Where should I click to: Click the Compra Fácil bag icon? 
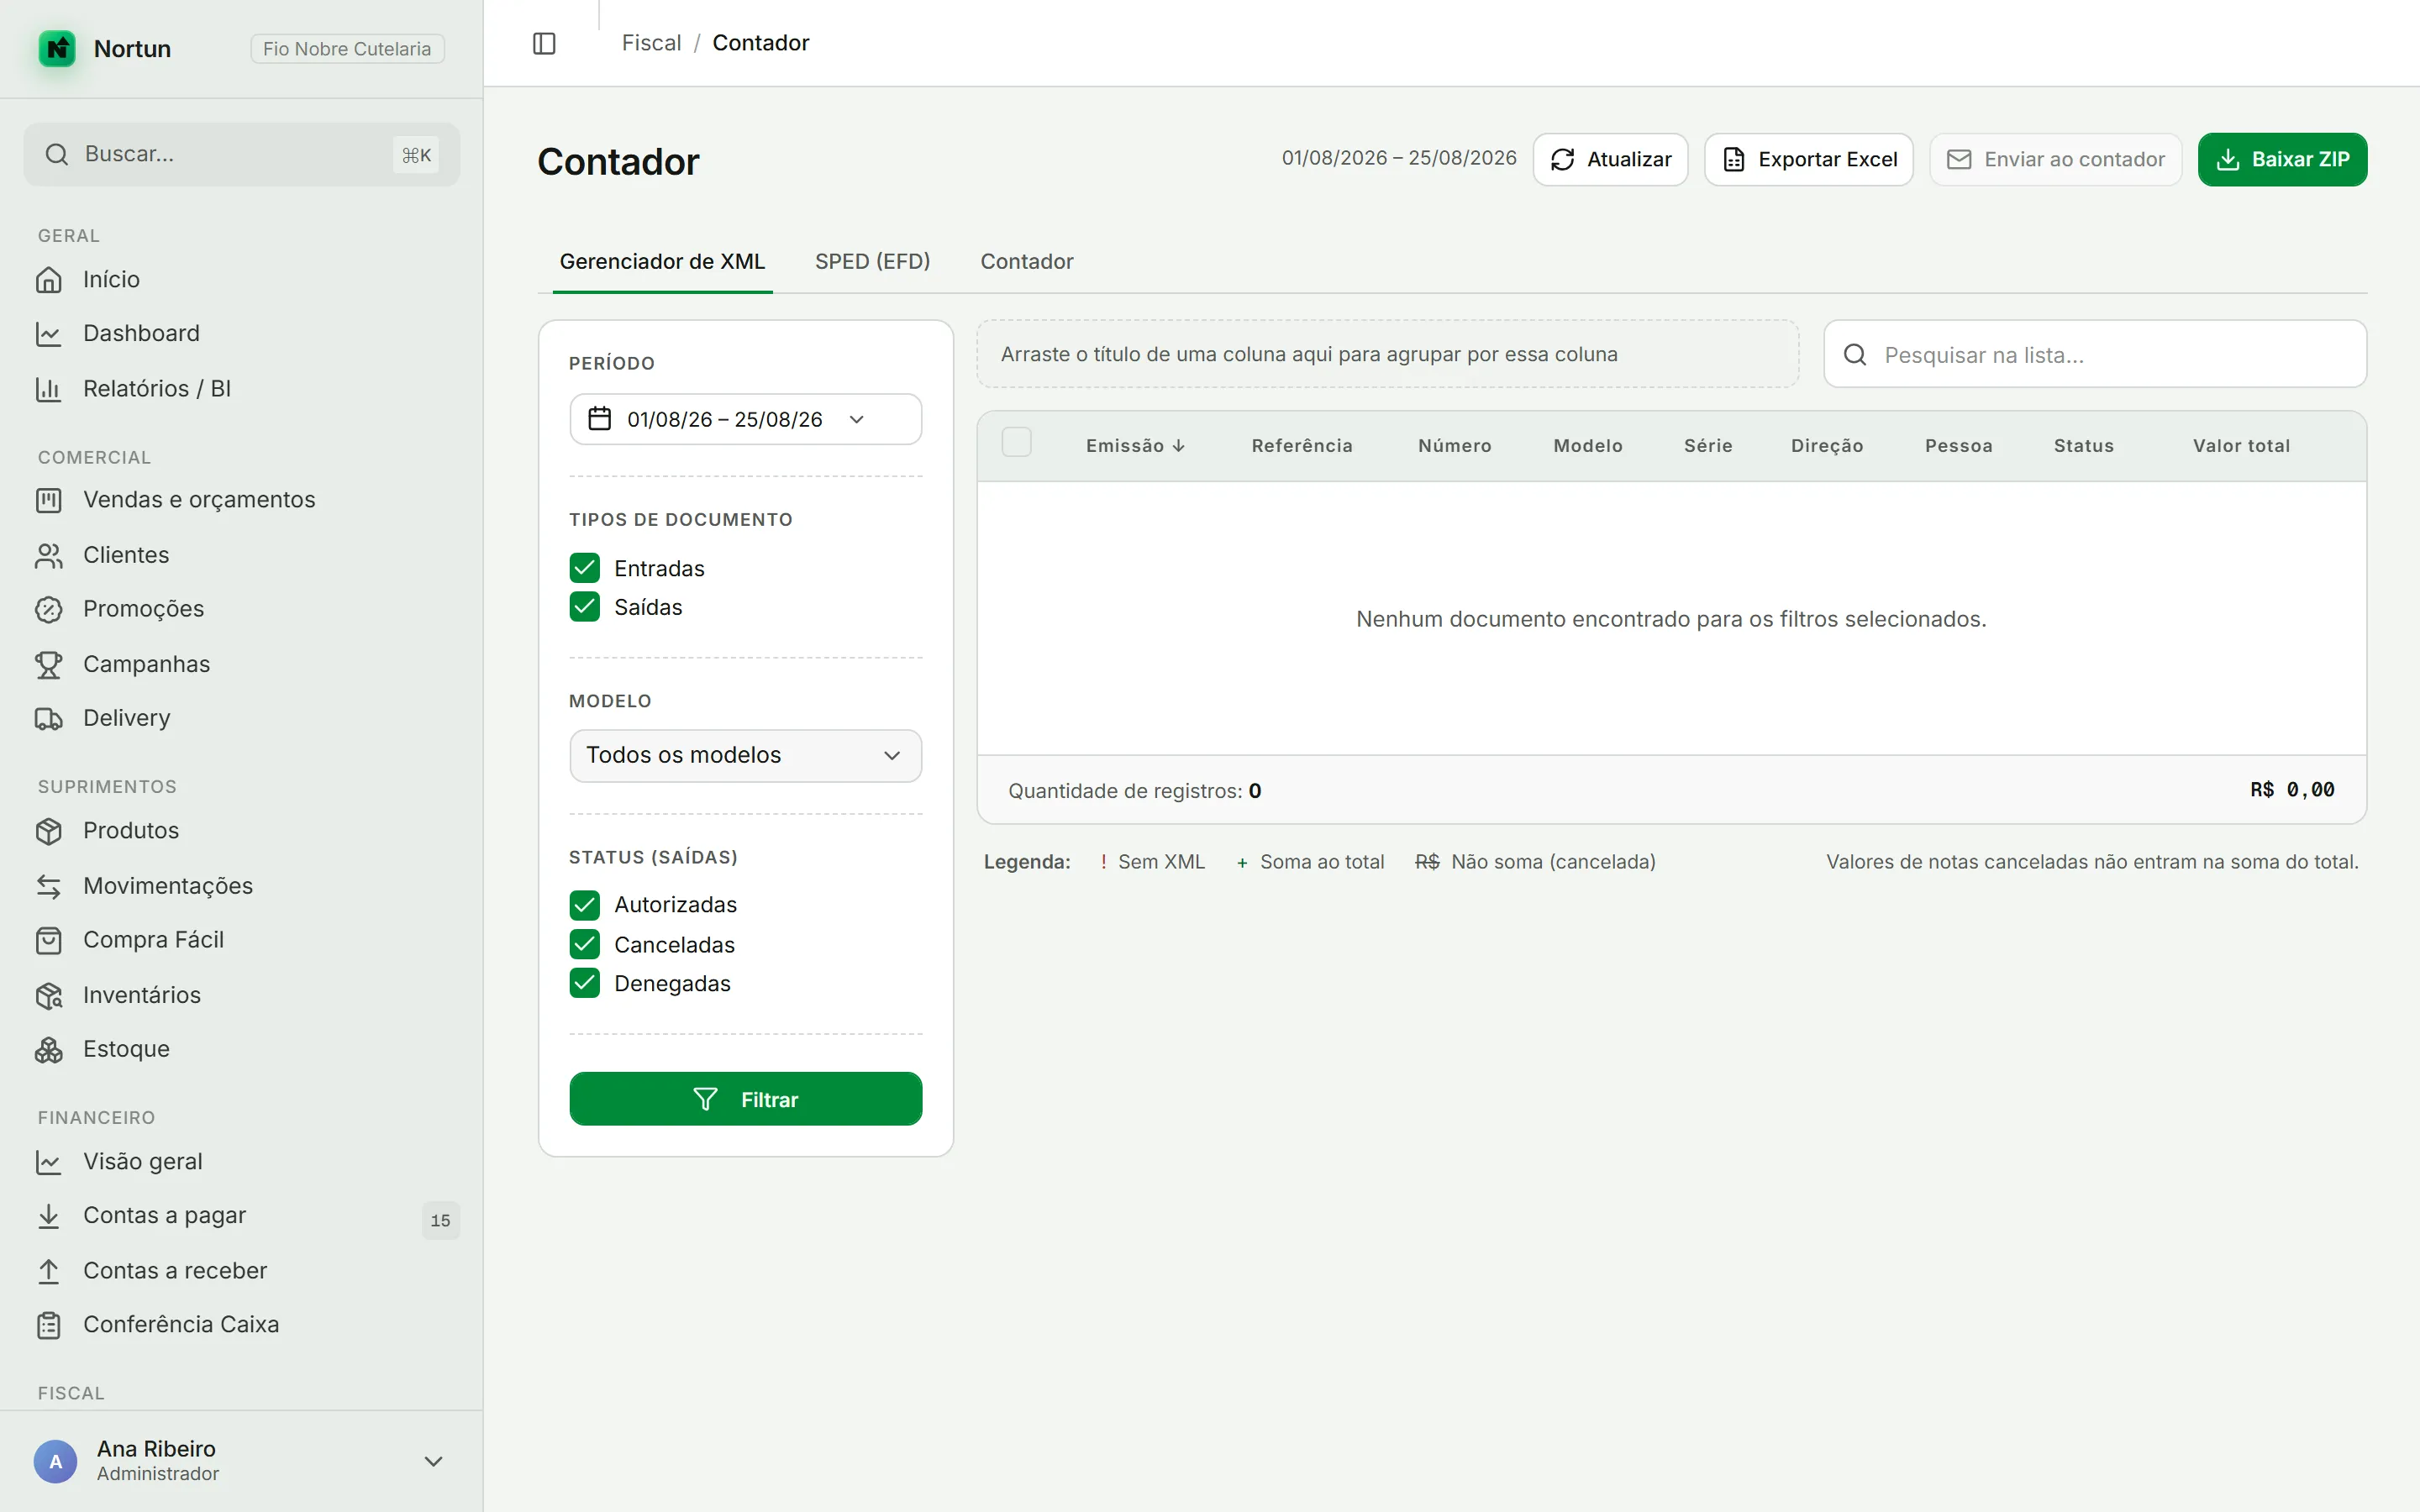click(49, 940)
